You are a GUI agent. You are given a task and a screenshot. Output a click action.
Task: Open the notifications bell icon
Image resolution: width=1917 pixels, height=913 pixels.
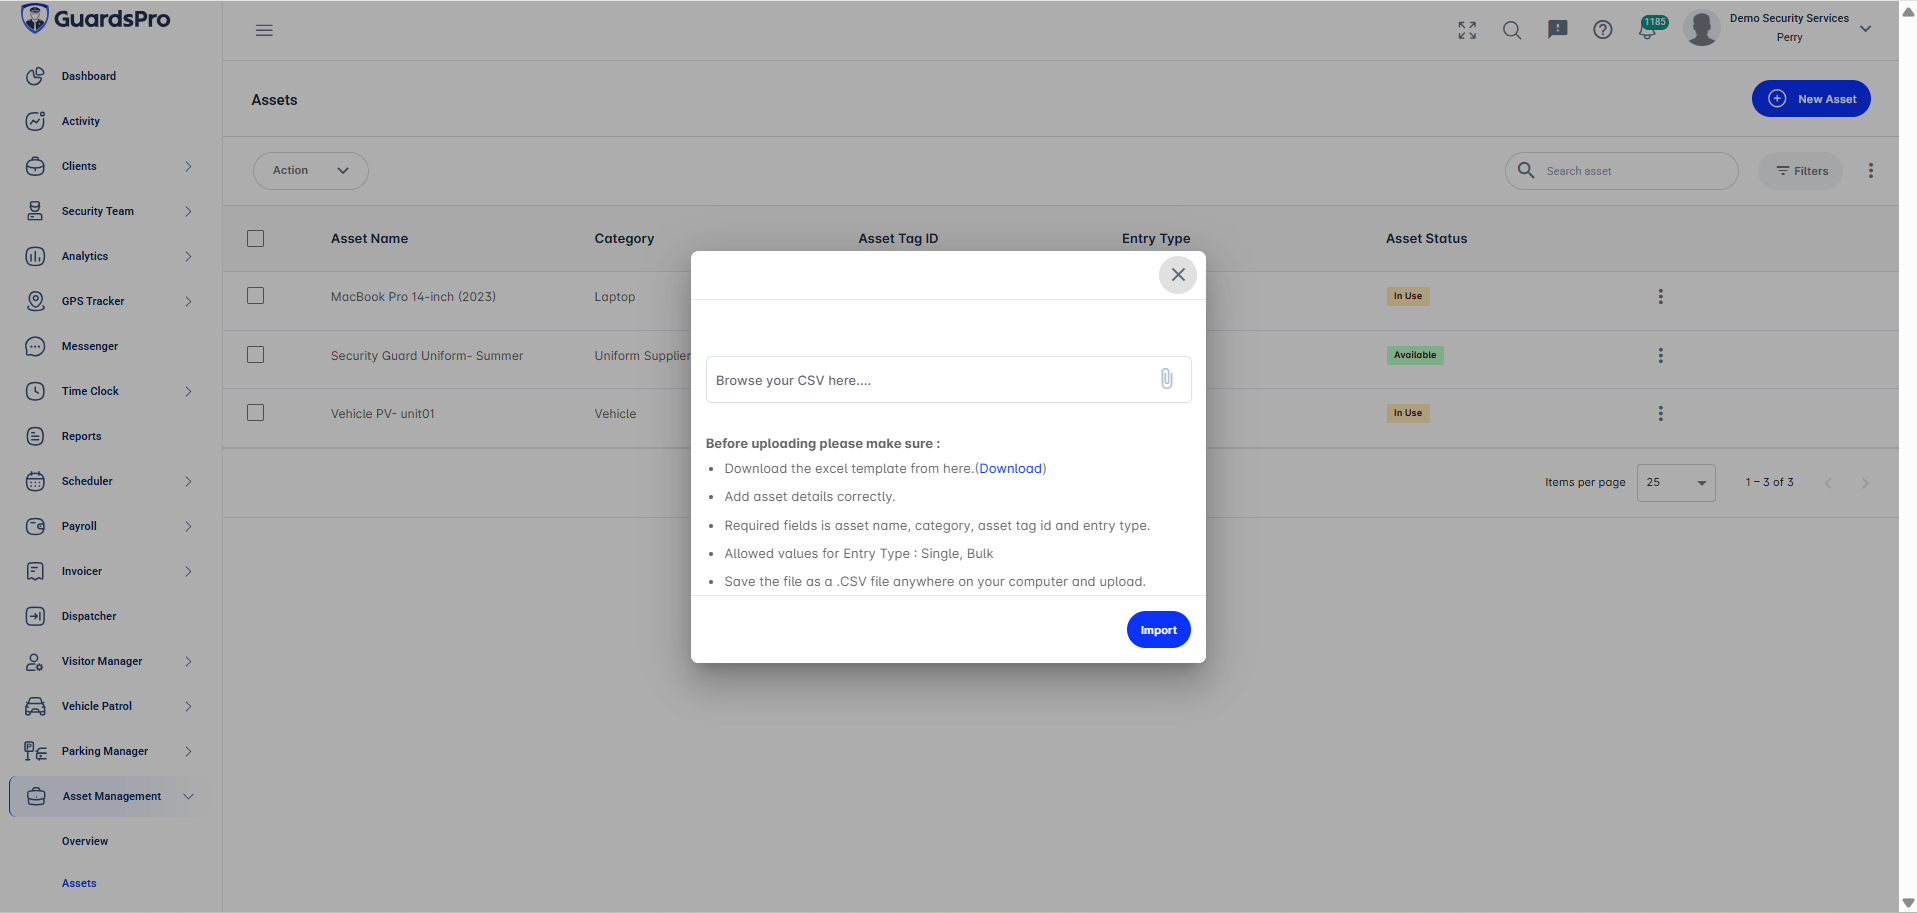pyautogui.click(x=1647, y=30)
